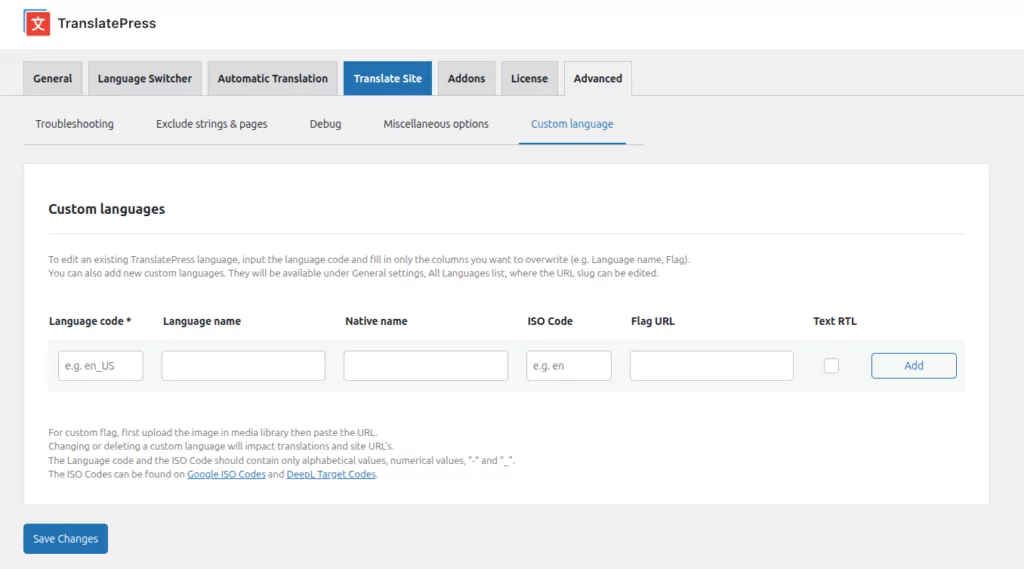Enable the Text RTL checkbox
Screen dimensions: 1024x569
click(831, 366)
